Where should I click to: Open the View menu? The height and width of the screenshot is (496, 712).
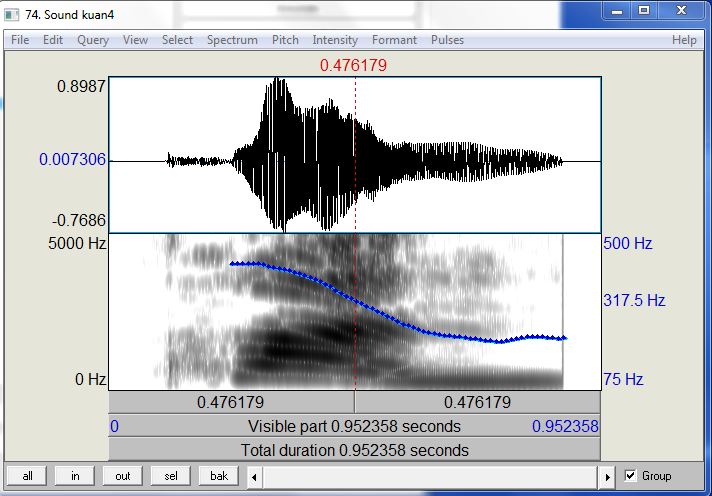[x=135, y=40]
